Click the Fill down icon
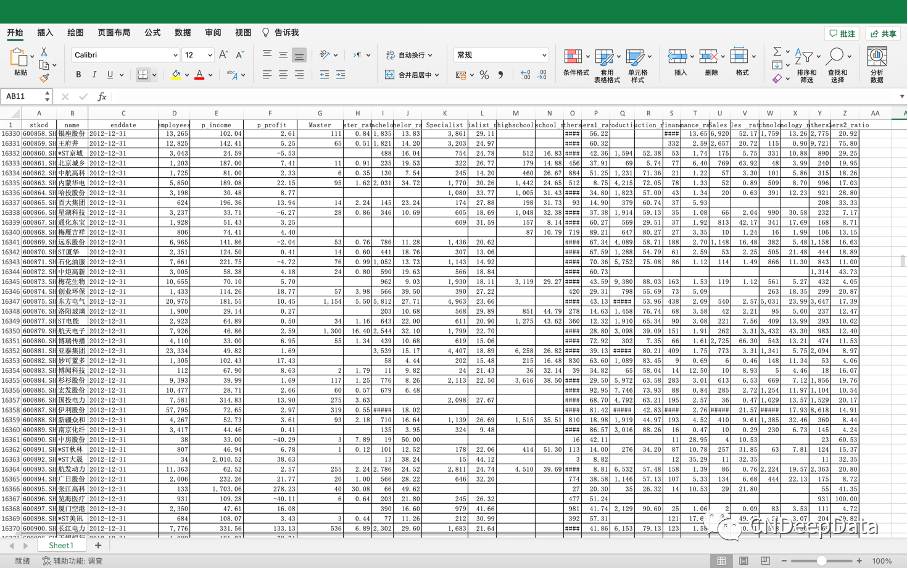908x568 pixels. [x=777, y=65]
